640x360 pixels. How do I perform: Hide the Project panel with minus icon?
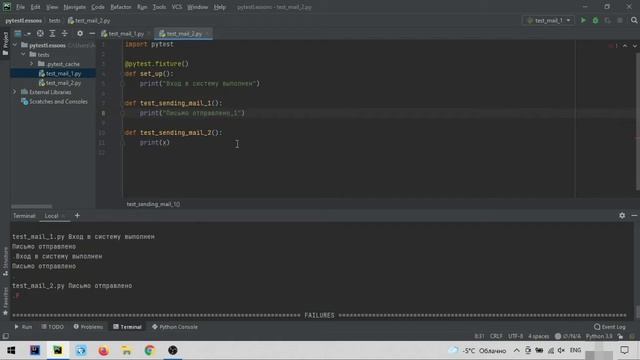click(92, 33)
